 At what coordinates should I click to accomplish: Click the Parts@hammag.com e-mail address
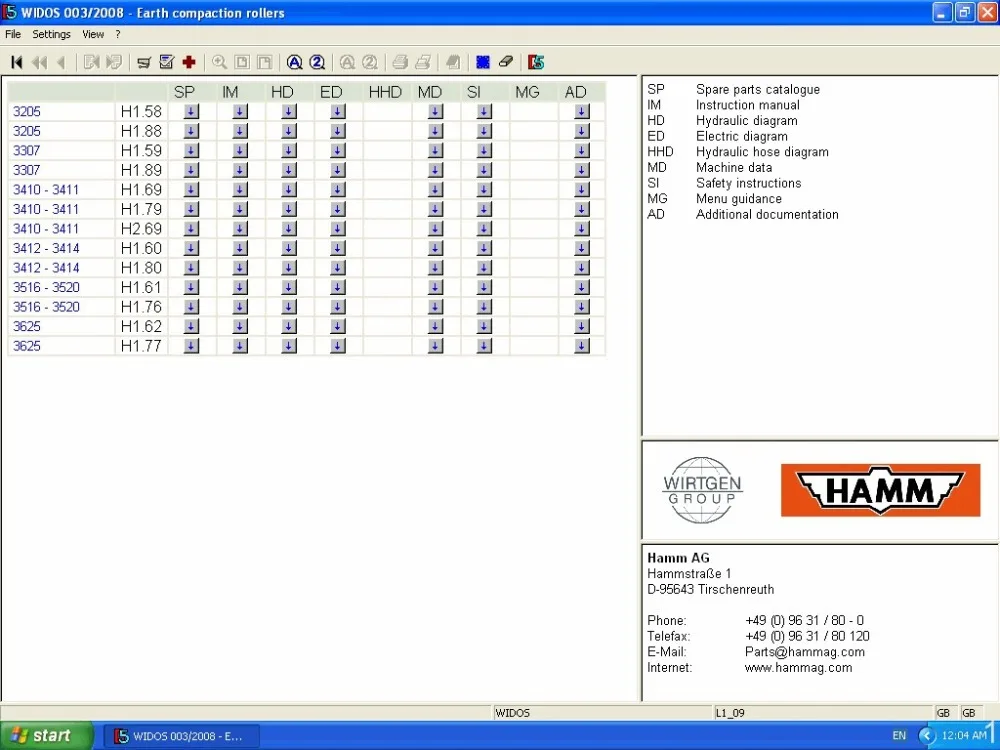(805, 652)
